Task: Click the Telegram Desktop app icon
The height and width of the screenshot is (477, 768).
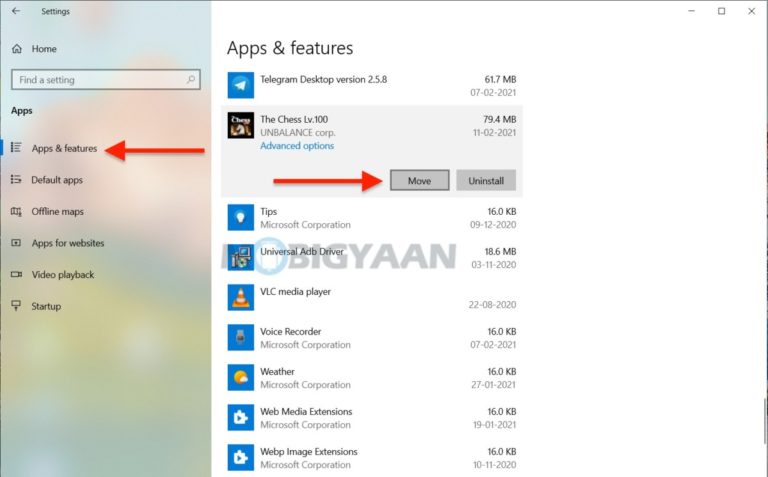Action: point(240,85)
